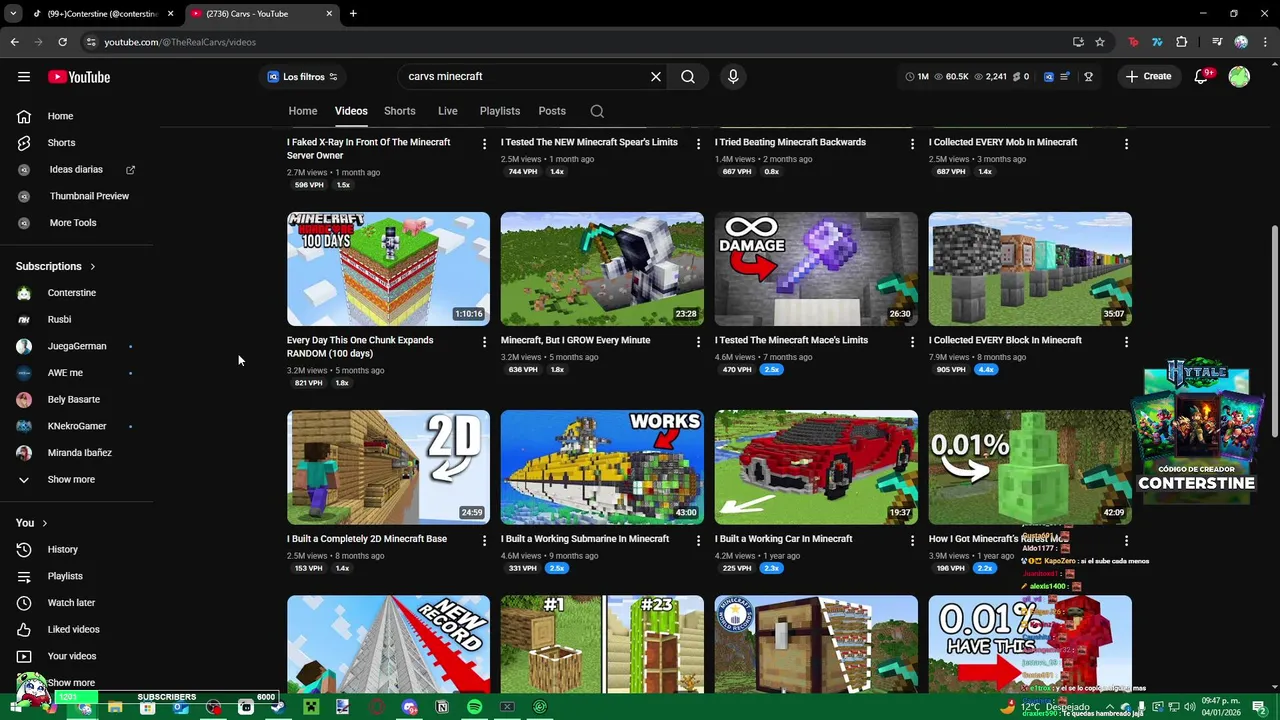Open Chrome media control icon
The height and width of the screenshot is (720, 1280).
1217,42
